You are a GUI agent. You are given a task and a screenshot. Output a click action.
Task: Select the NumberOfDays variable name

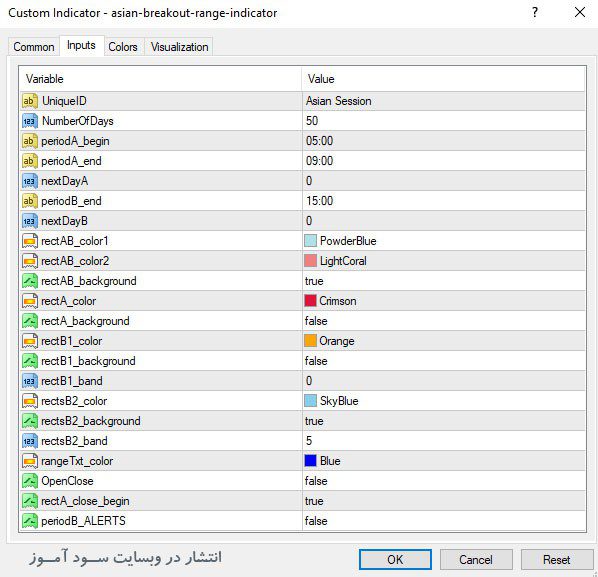point(77,121)
